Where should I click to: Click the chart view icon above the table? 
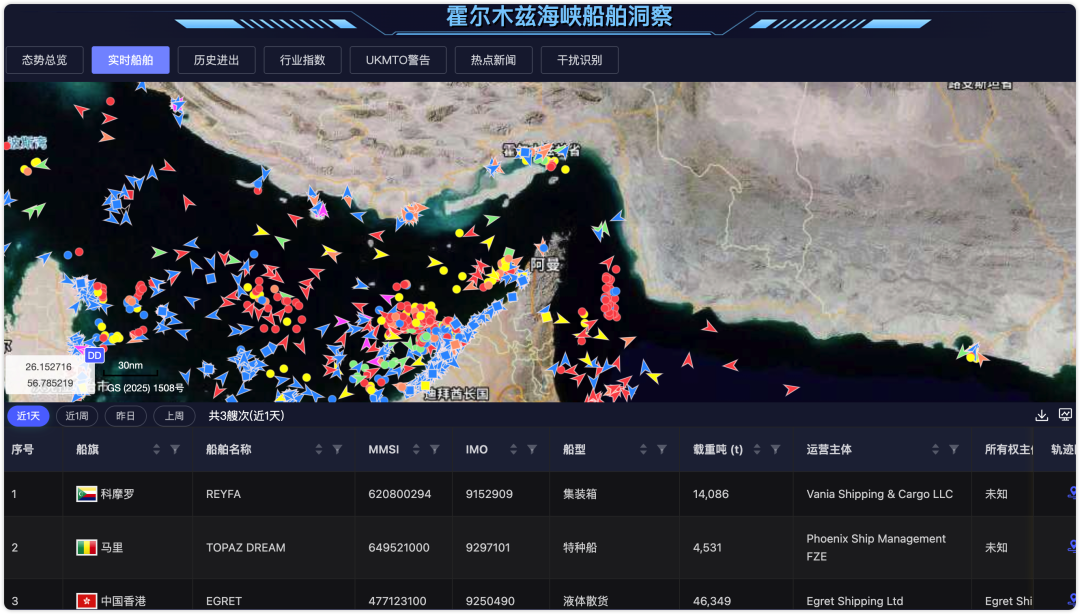point(1065,415)
